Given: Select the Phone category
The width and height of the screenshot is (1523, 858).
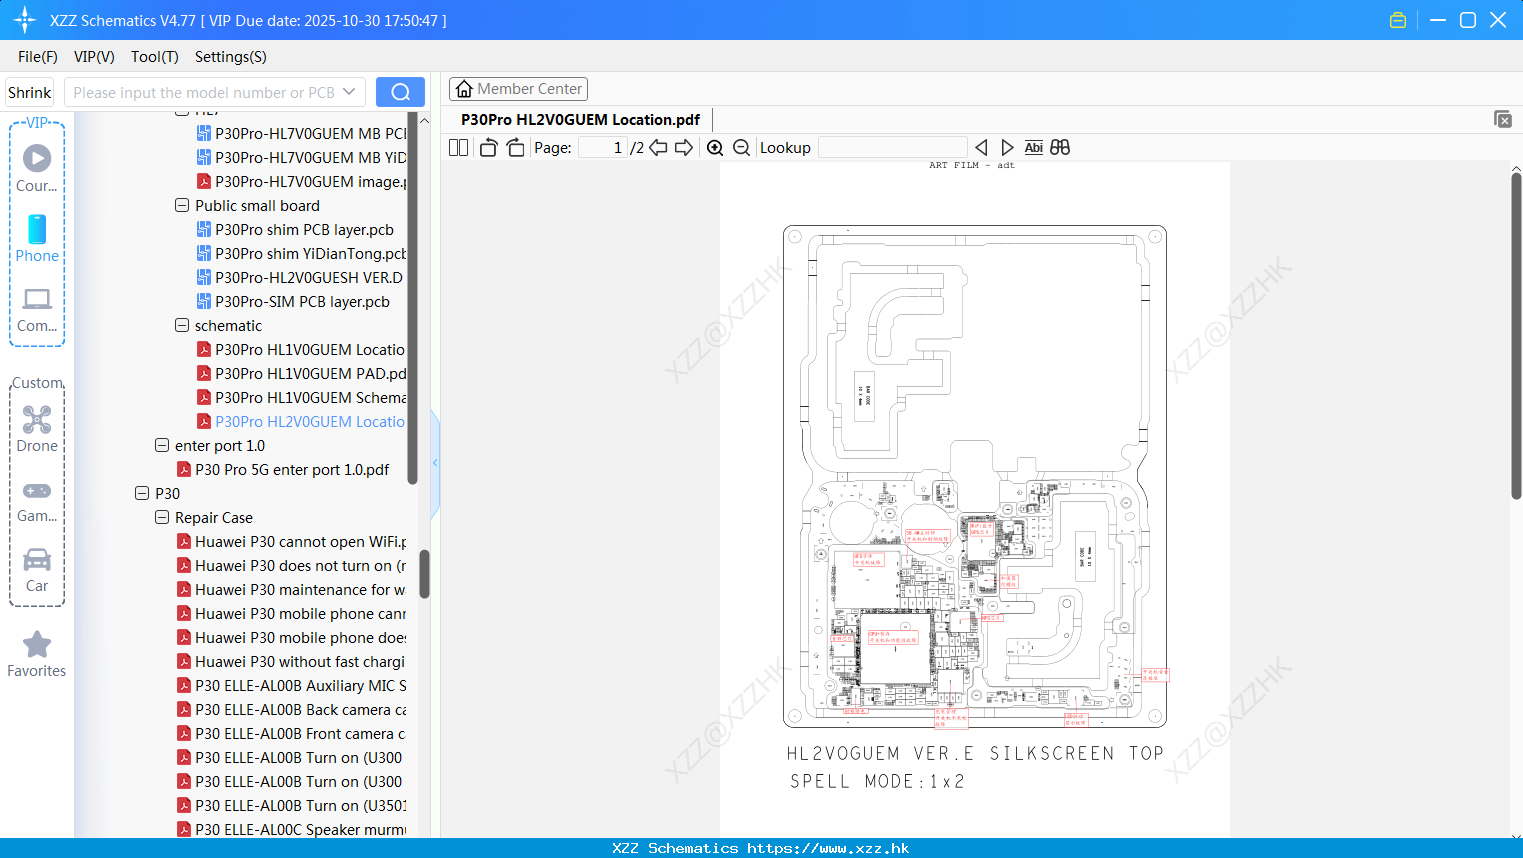Looking at the screenshot, I should click(x=37, y=238).
